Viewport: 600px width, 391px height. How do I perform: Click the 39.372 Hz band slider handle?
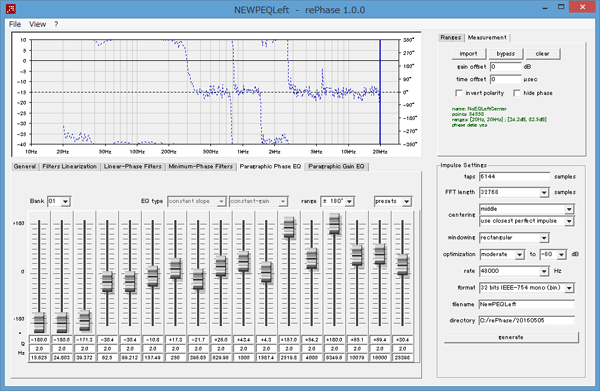[85, 320]
